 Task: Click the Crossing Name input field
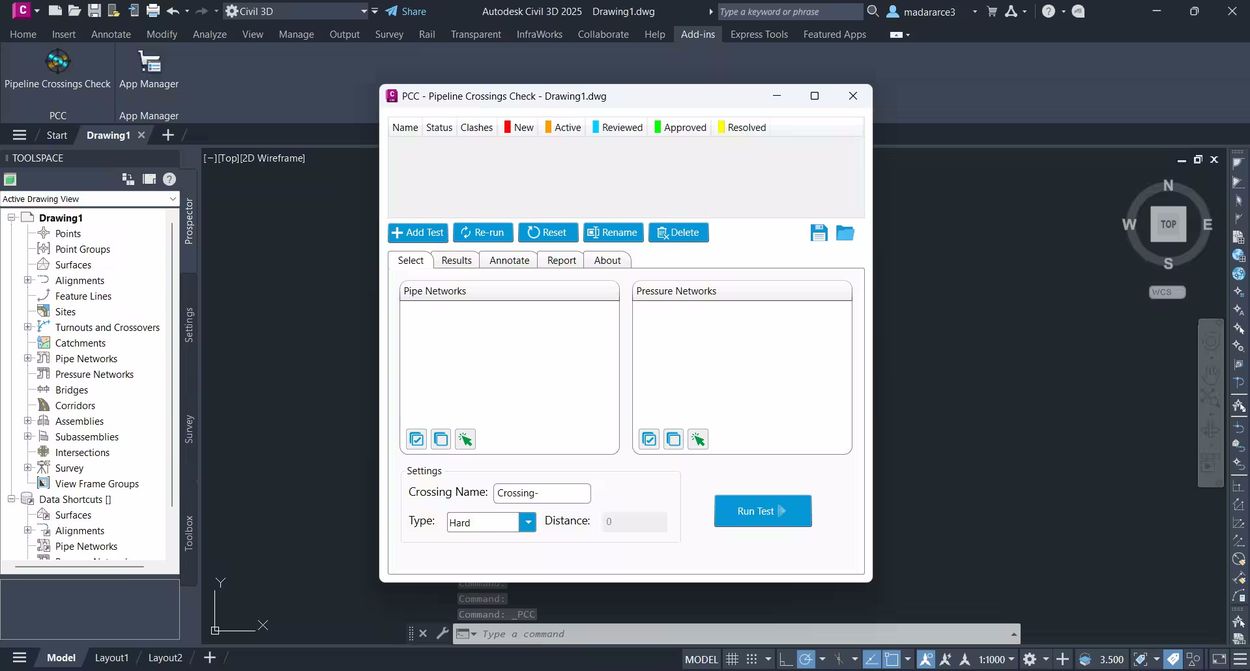[542, 493]
